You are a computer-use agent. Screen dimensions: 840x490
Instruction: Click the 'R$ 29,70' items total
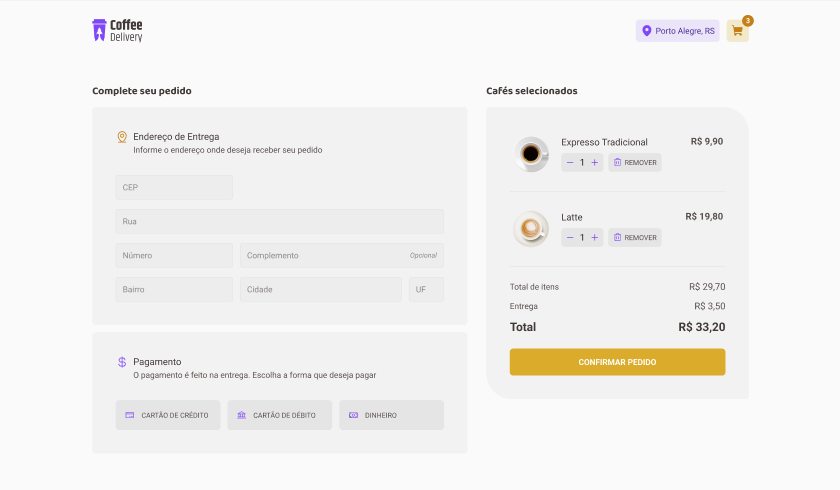(x=707, y=287)
